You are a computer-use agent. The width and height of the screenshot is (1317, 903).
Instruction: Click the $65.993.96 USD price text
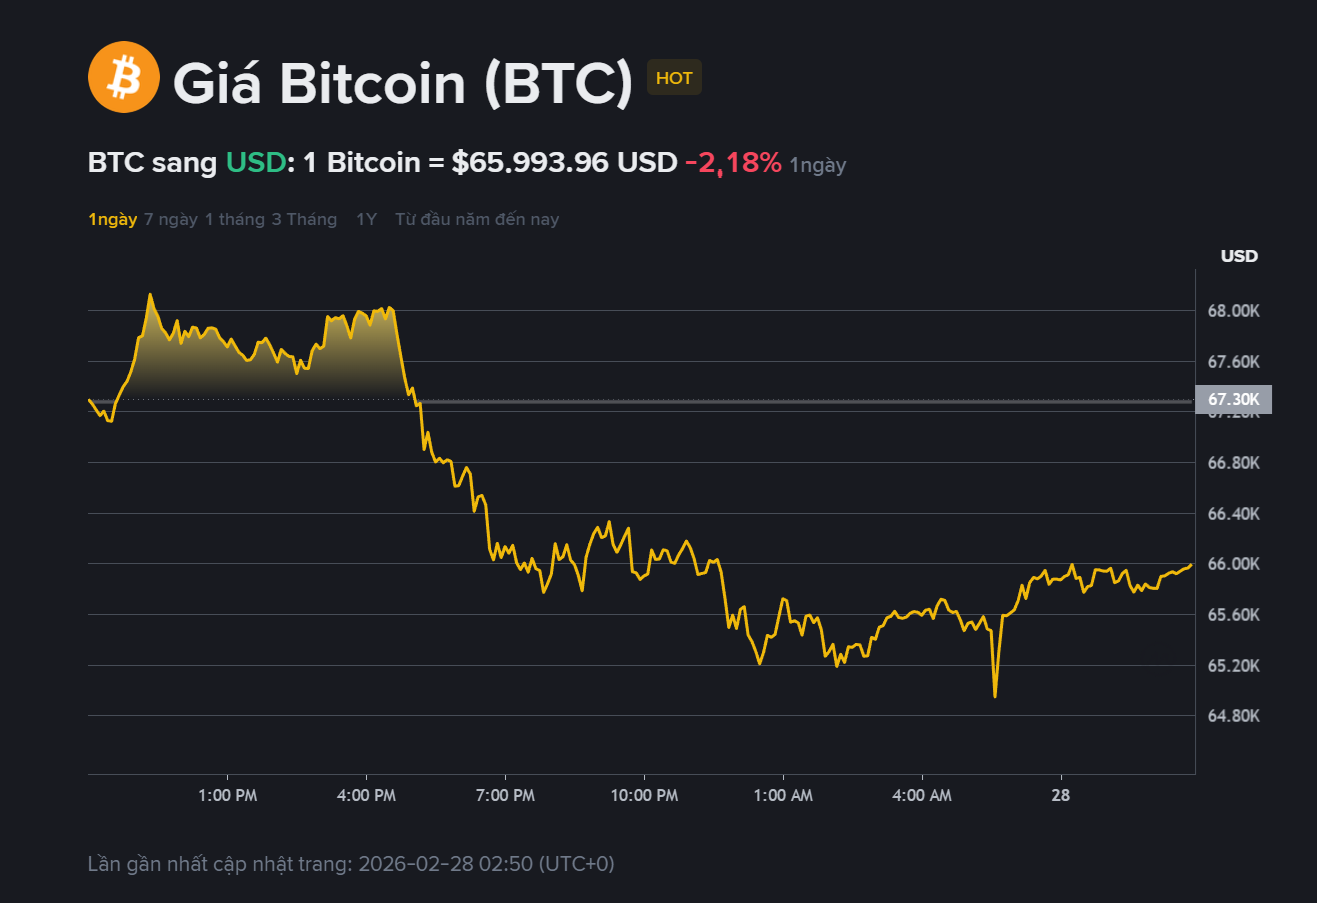point(564,163)
